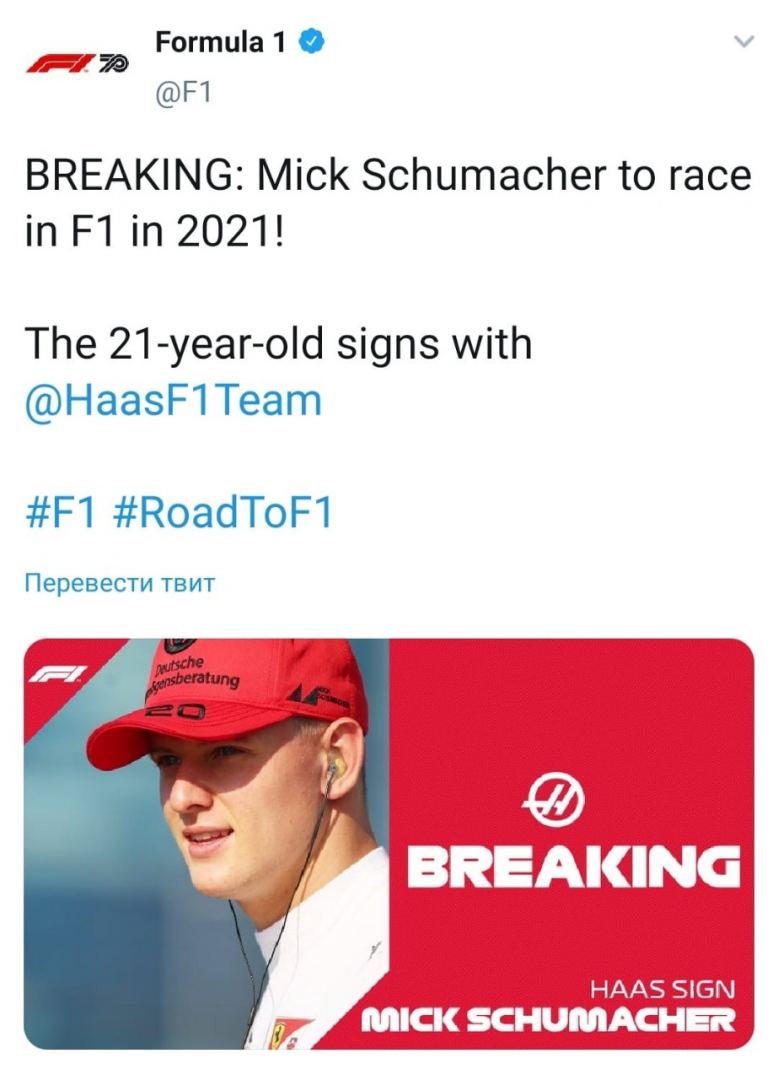Open the #RoadToF1 hashtag
This screenshot has width=778, height=1080.
(222, 513)
